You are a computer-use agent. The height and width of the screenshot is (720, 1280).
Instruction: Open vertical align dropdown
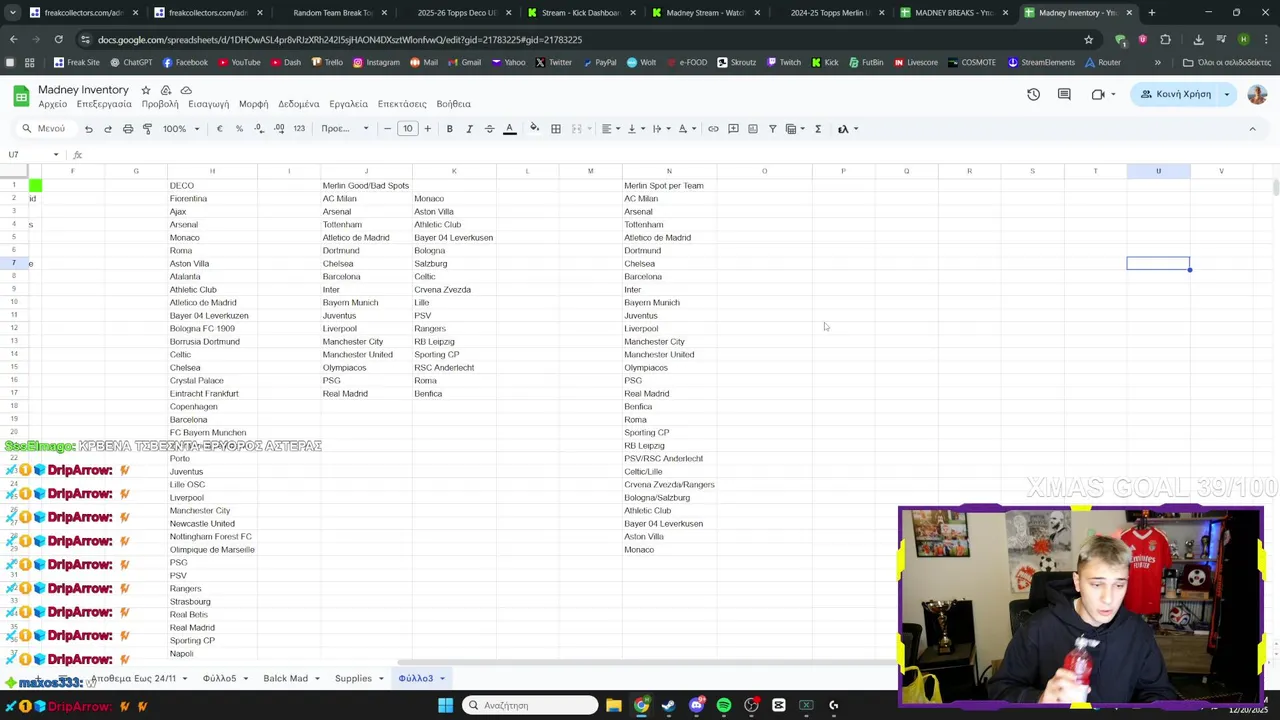click(635, 129)
